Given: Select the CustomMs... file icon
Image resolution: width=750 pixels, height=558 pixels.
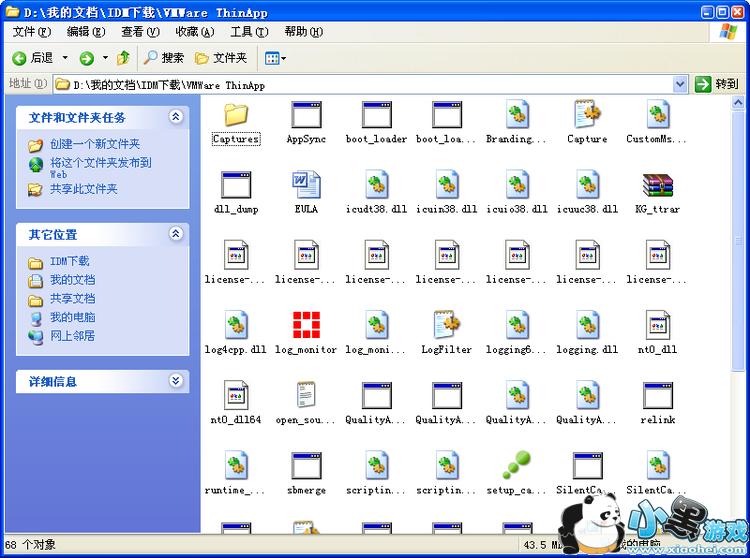Looking at the screenshot, I should [658, 114].
